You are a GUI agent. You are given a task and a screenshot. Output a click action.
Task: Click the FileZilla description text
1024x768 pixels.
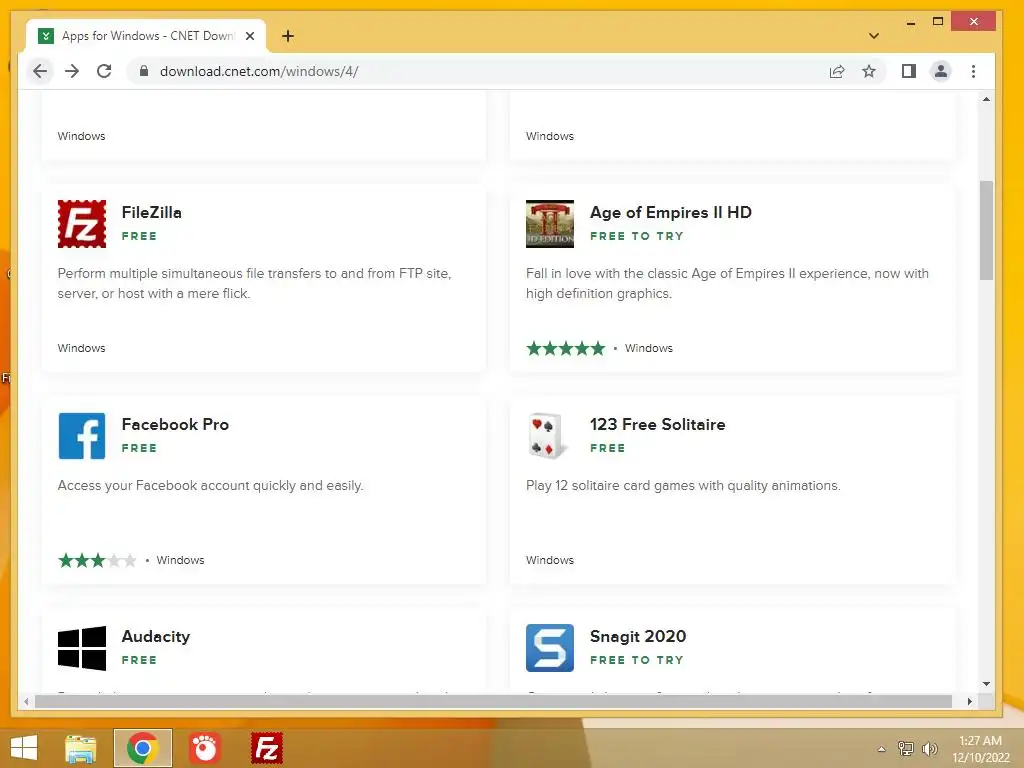[254, 283]
